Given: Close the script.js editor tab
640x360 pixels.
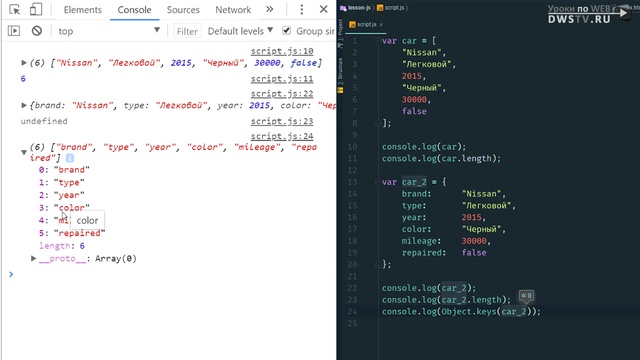Looking at the screenshot, I should coord(381,24).
